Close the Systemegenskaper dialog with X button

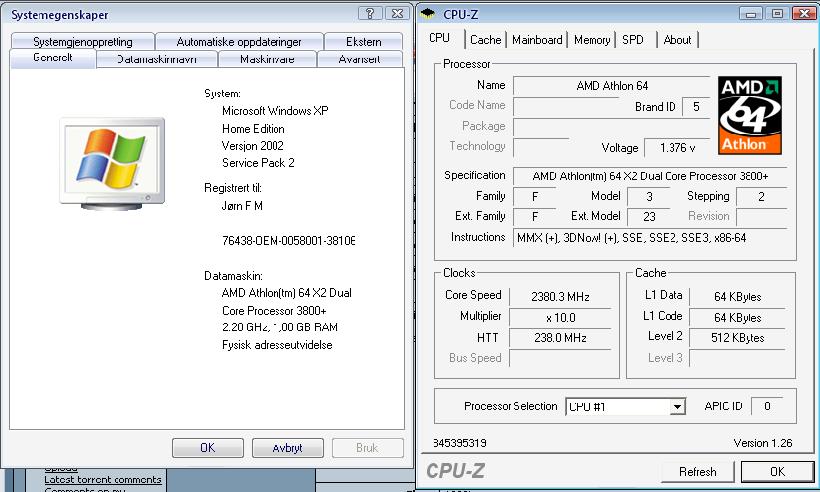397,14
